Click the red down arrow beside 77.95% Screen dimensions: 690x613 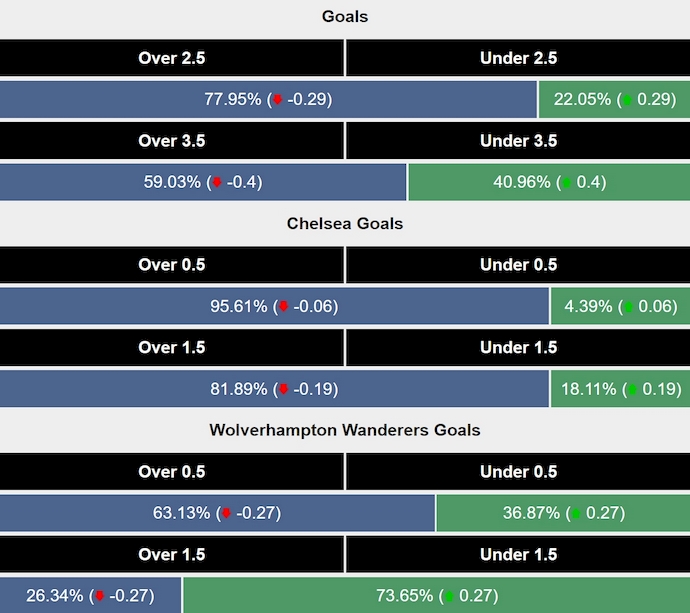pyautogui.click(x=278, y=100)
